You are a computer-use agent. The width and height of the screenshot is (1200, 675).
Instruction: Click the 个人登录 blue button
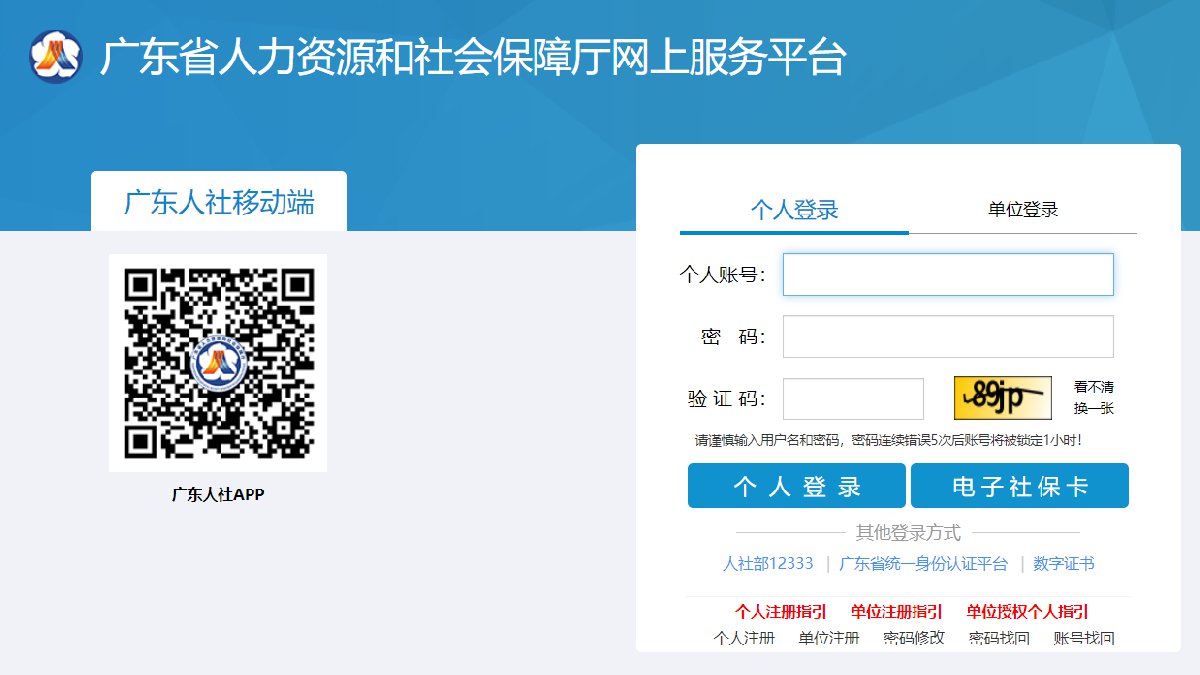click(797, 486)
